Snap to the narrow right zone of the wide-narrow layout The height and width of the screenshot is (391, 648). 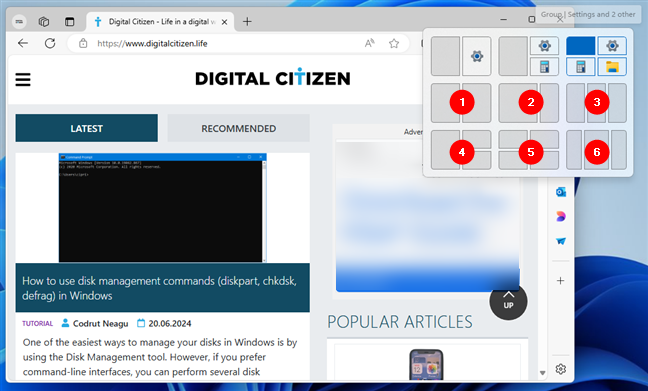[550, 103]
